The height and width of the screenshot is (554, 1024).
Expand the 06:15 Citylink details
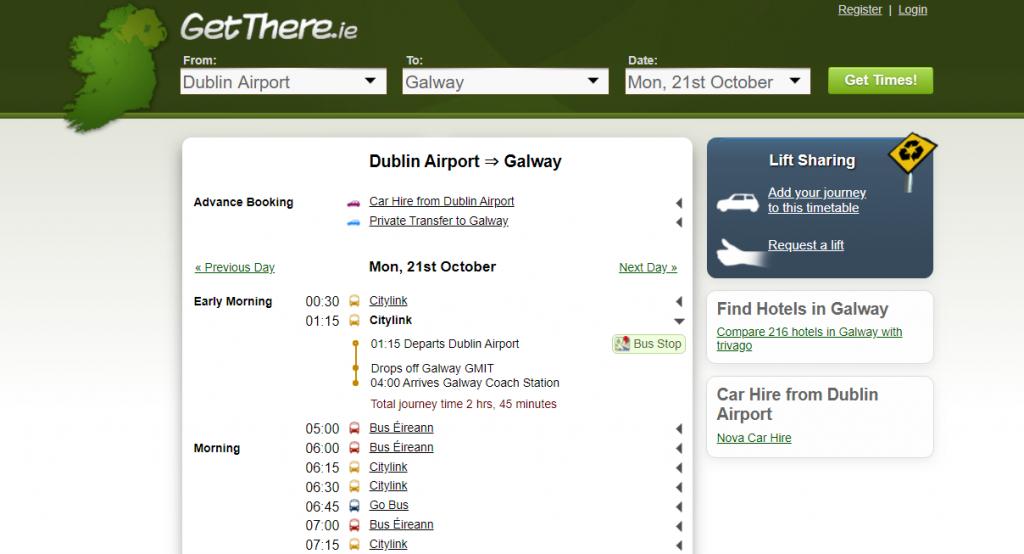pos(679,468)
